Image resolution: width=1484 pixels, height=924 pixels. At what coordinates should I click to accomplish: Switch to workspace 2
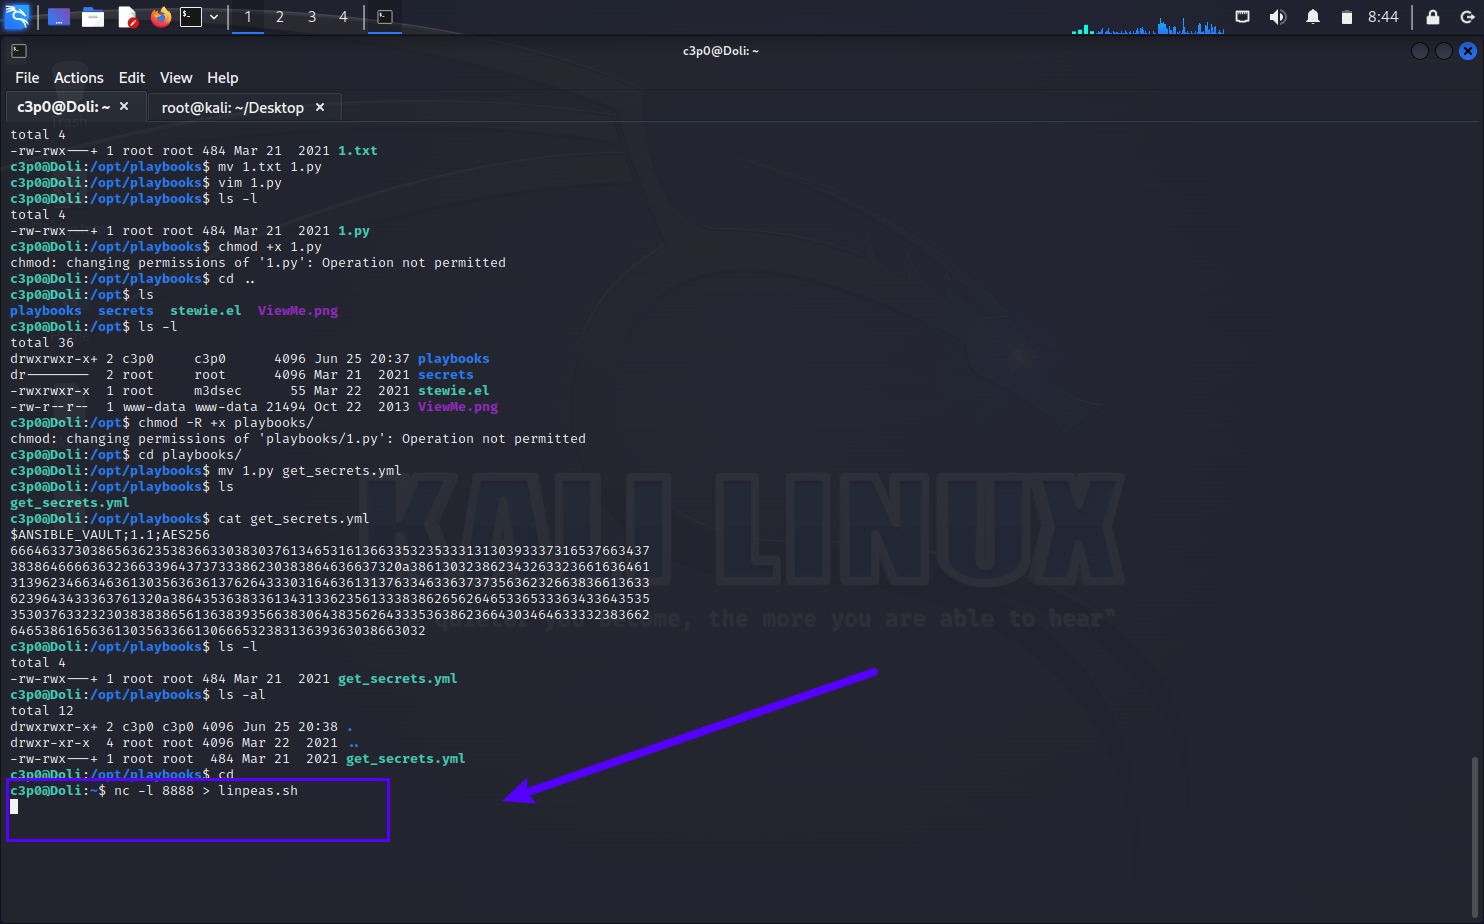click(x=280, y=17)
